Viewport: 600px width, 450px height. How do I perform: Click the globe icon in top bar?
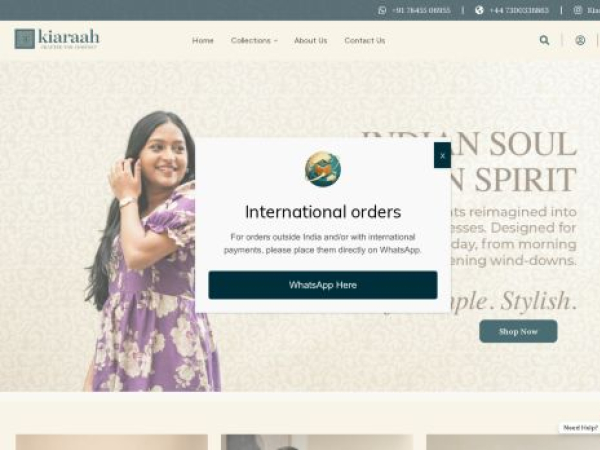coord(479,10)
